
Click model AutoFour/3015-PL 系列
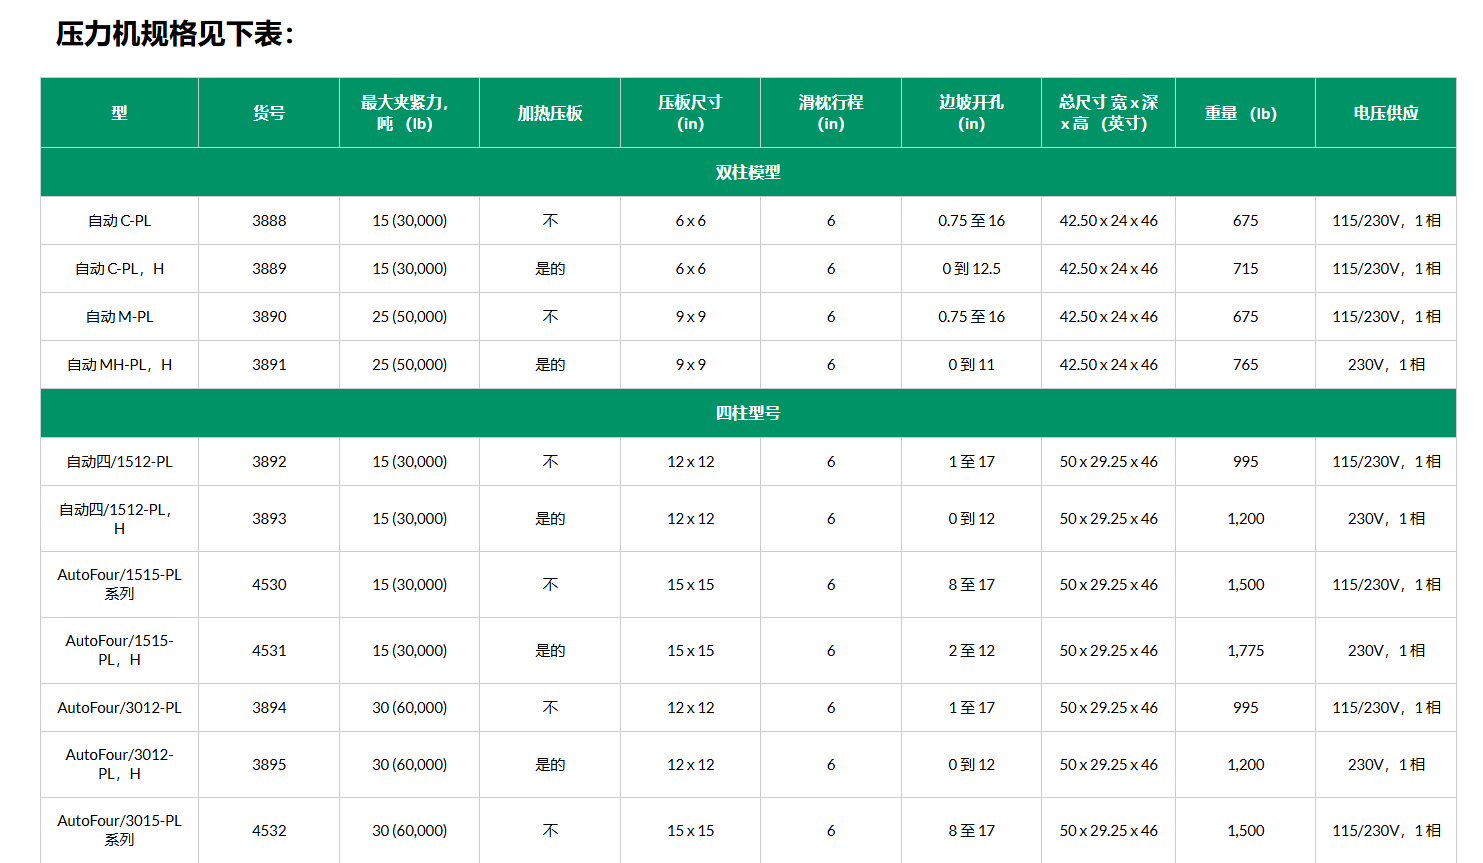pos(119,830)
